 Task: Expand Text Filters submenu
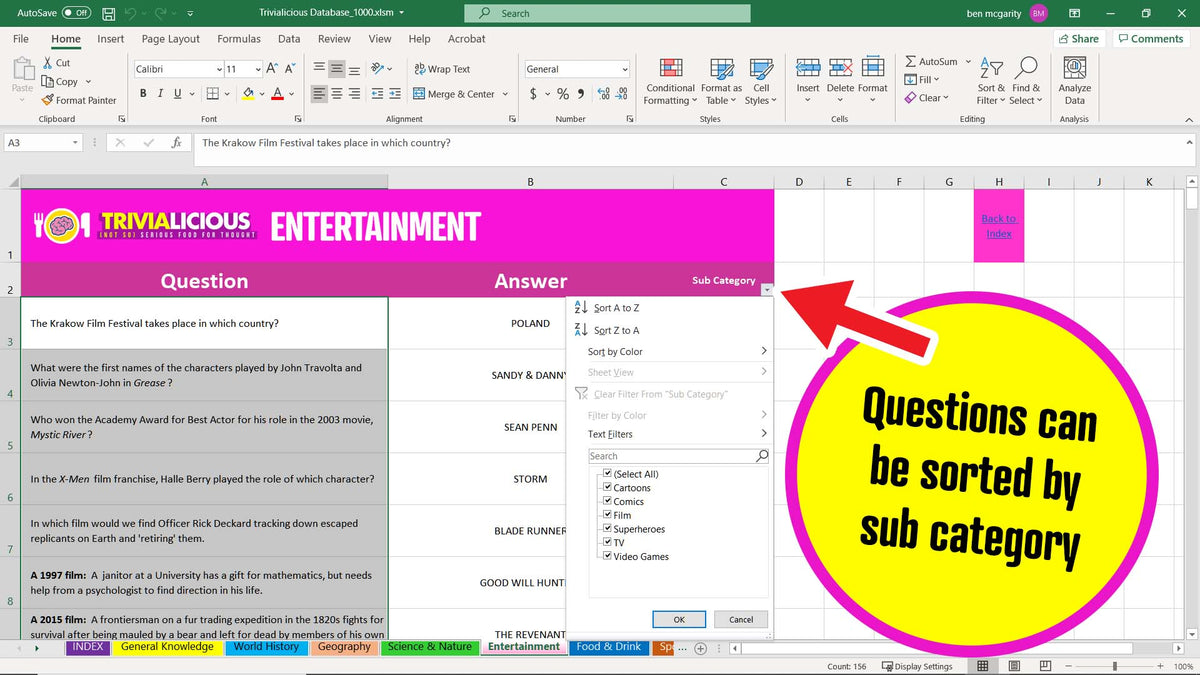point(764,434)
